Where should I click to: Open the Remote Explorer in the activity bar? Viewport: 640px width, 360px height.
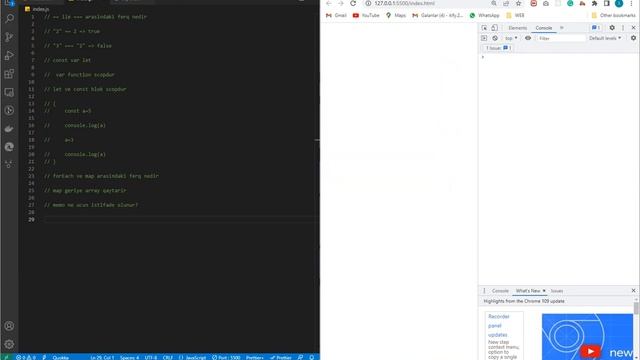click(x=9, y=92)
